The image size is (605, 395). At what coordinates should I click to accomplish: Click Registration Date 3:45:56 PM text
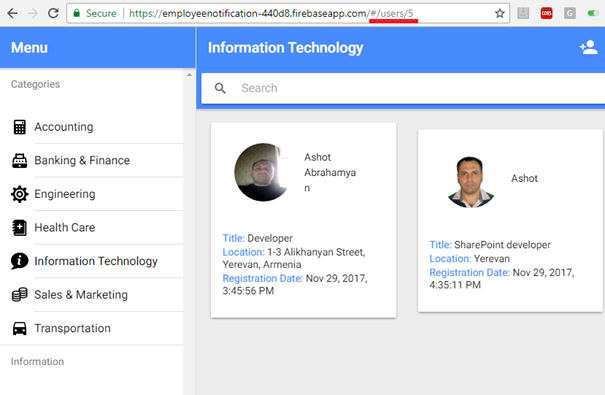click(x=295, y=284)
